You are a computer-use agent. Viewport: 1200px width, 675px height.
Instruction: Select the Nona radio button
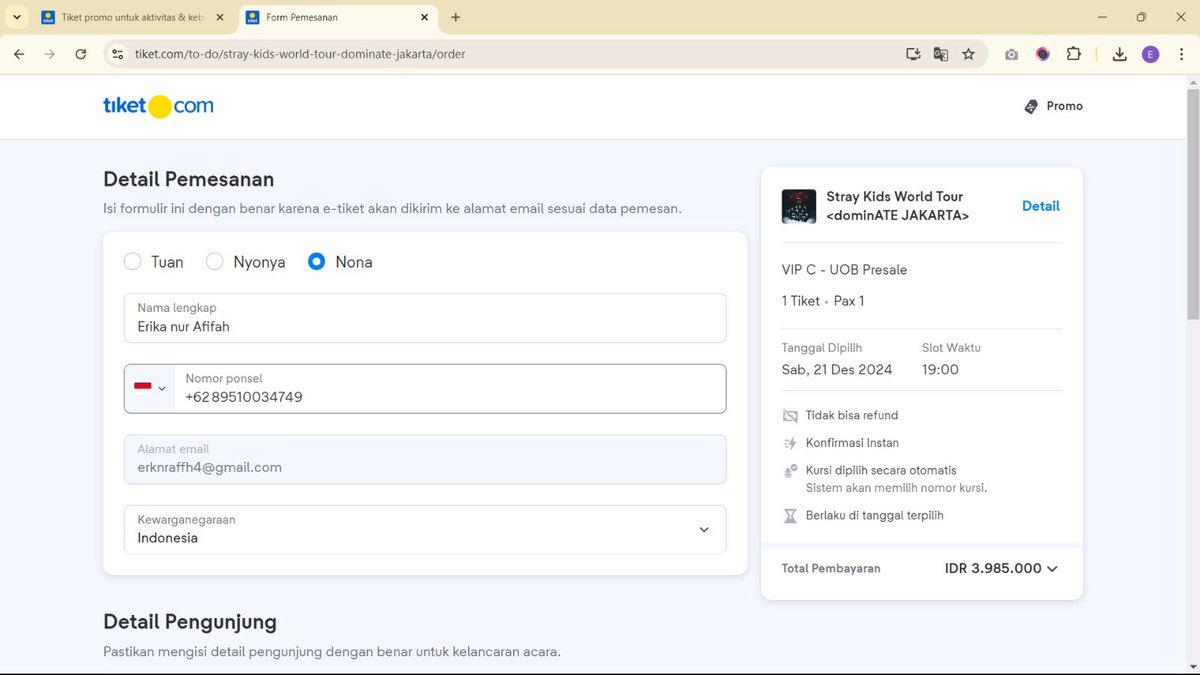tap(317, 262)
